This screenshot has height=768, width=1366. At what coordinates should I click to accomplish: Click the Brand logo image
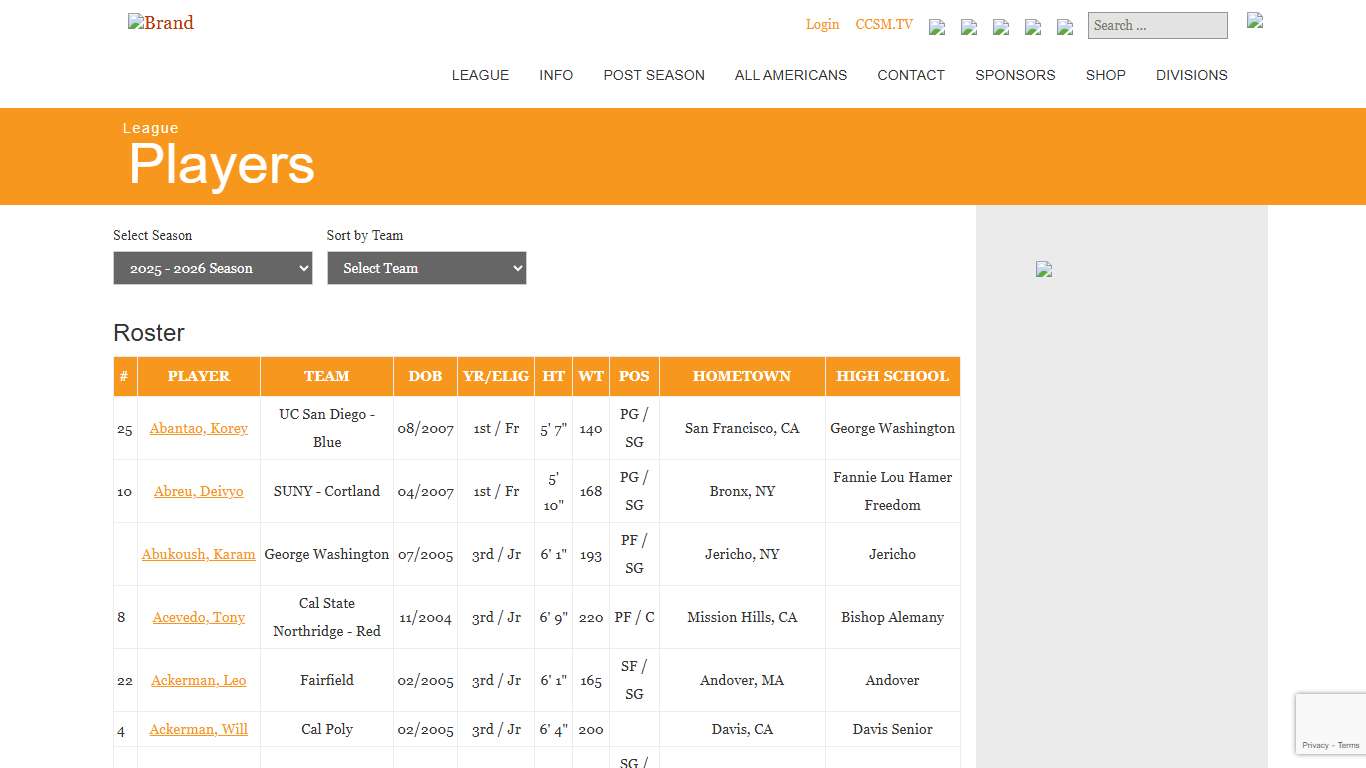tap(160, 23)
